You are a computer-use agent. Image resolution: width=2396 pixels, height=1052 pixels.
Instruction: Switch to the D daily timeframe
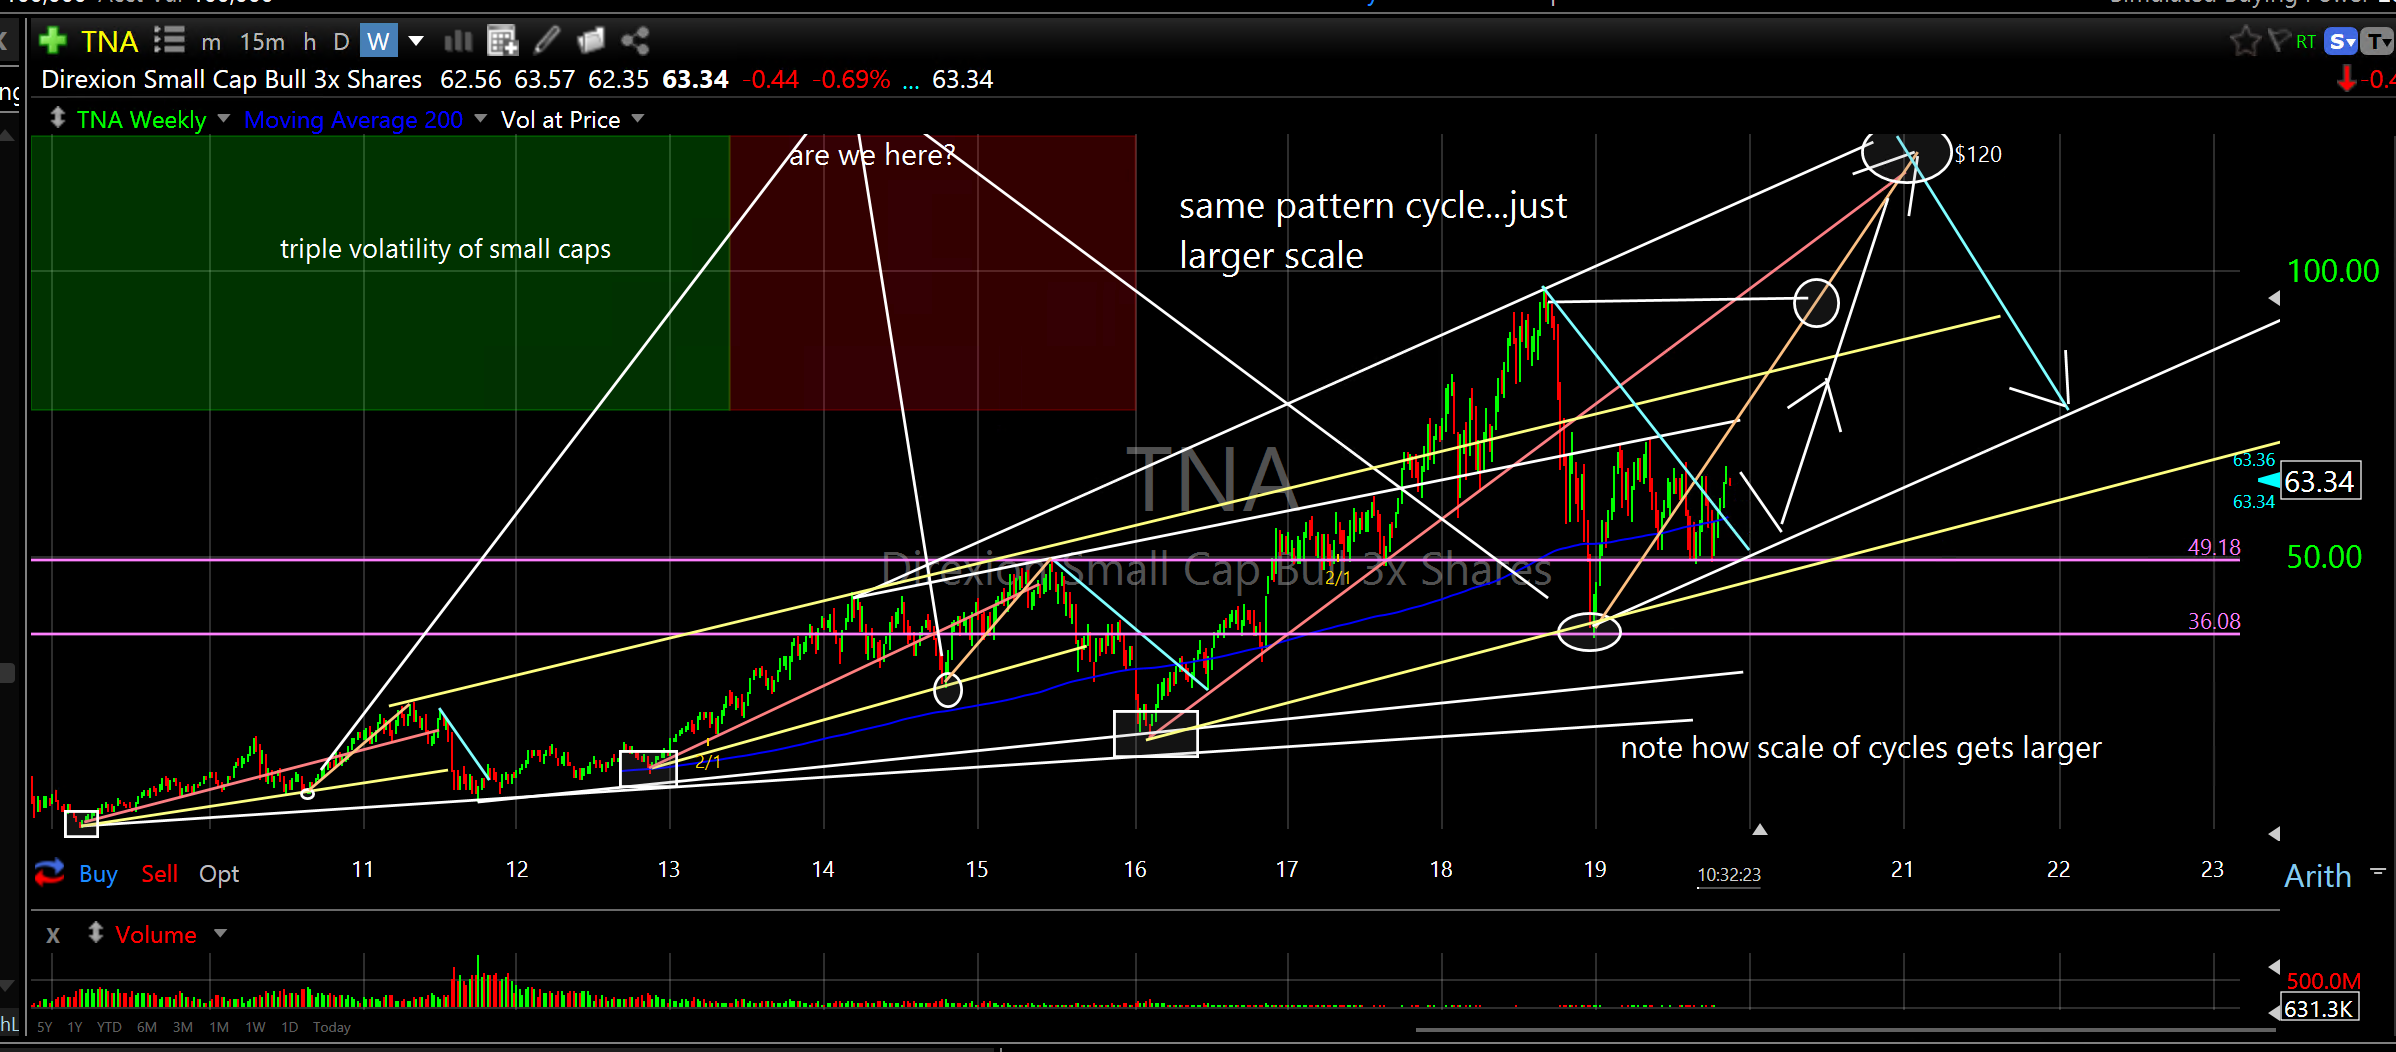[x=341, y=42]
